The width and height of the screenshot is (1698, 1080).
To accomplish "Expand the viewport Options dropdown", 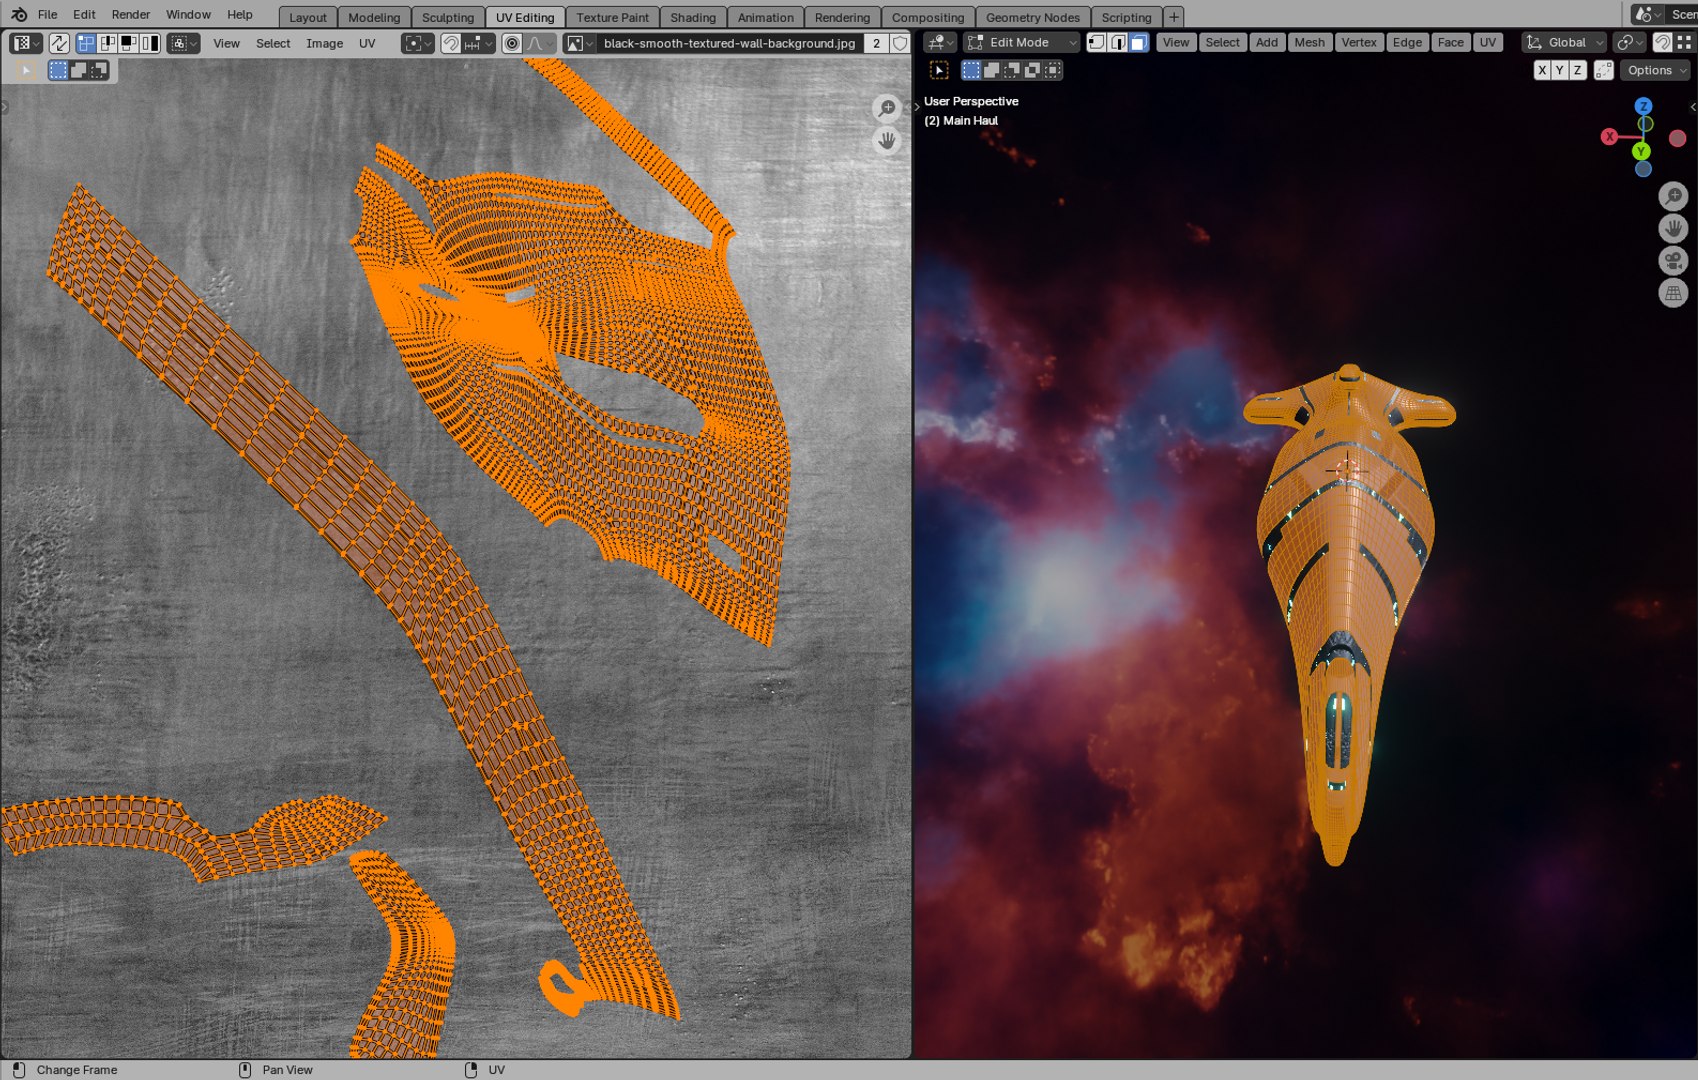I will click(x=1655, y=70).
